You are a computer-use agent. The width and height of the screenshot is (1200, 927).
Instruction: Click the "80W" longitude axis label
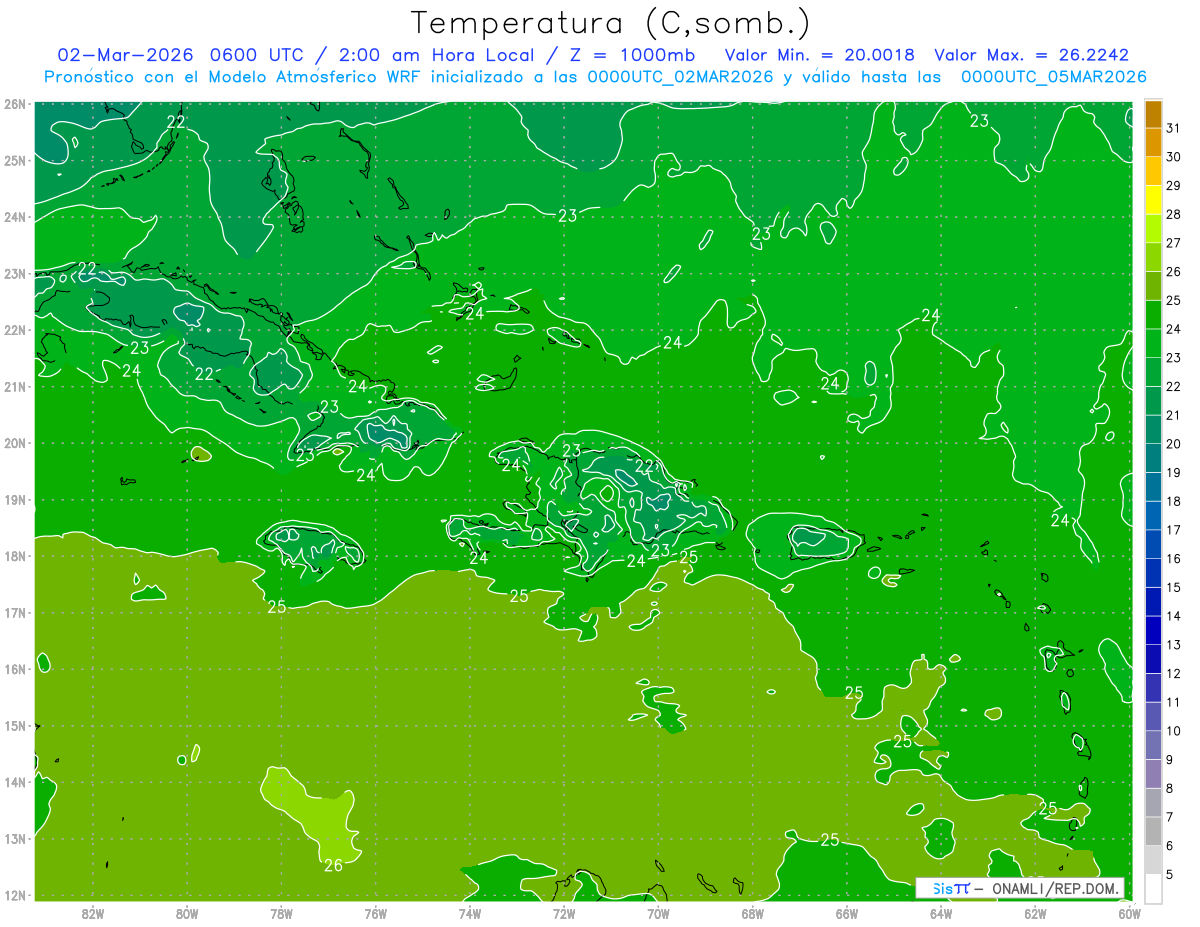pyautogui.click(x=187, y=913)
